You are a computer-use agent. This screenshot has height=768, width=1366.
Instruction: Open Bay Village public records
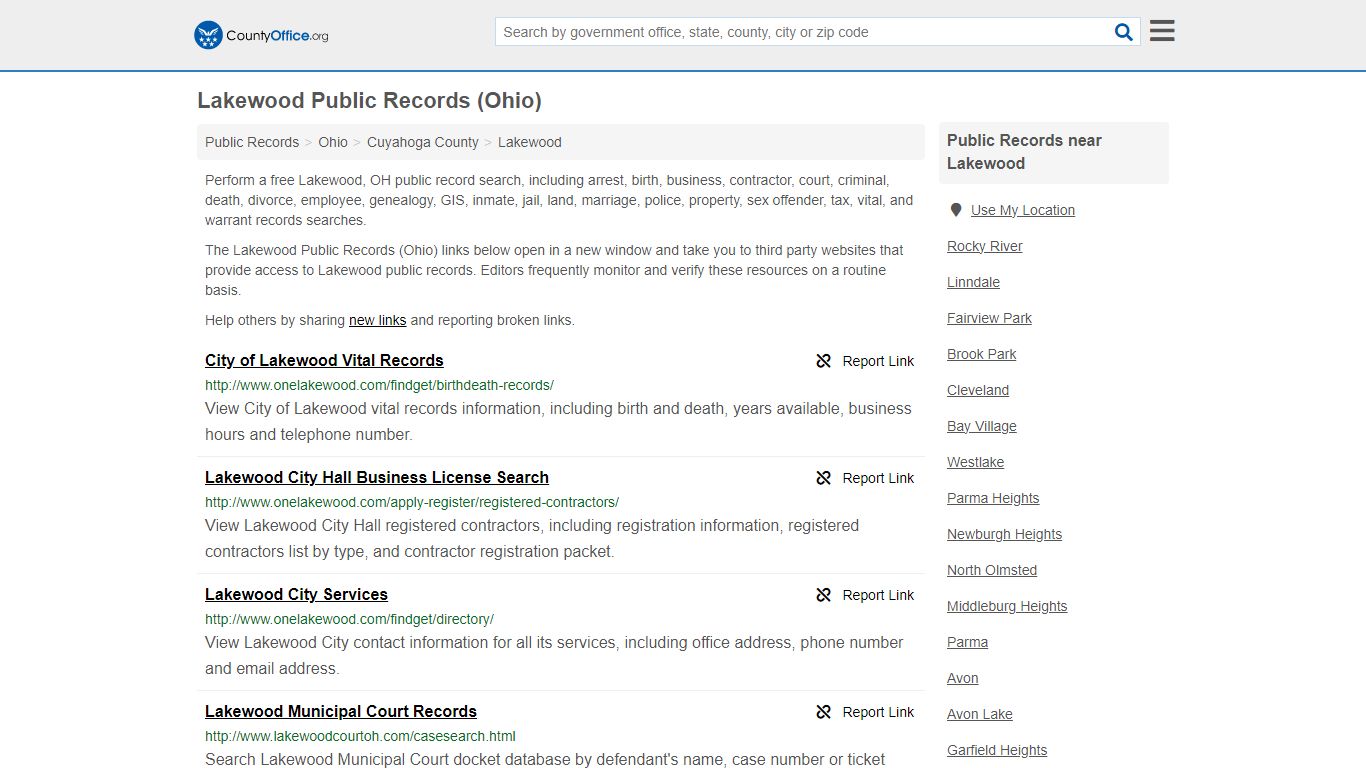981,426
